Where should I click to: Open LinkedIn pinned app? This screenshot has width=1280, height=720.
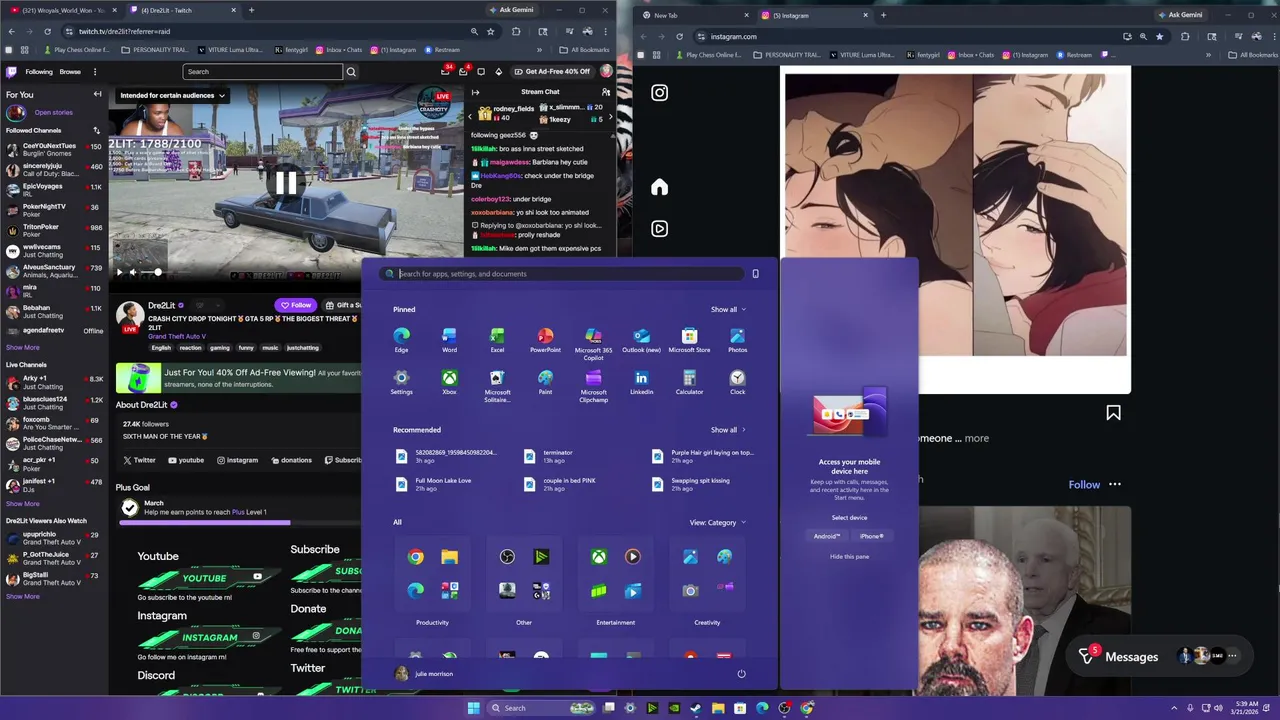641,382
